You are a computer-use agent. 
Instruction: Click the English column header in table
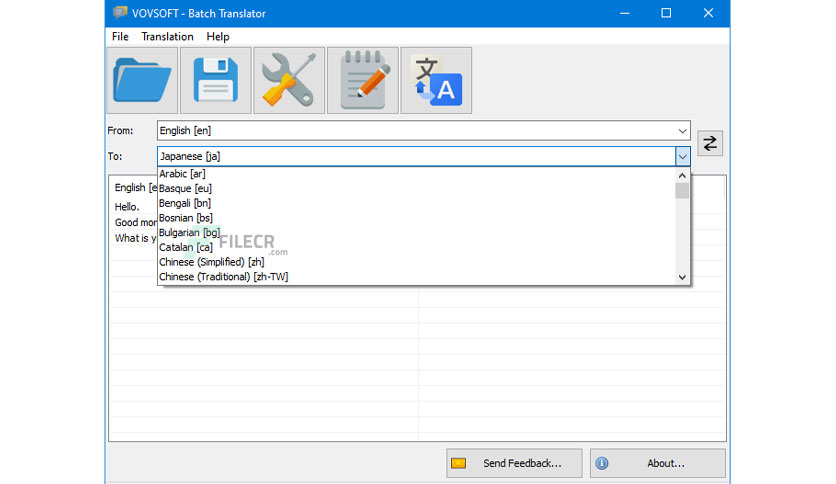[x=134, y=188]
